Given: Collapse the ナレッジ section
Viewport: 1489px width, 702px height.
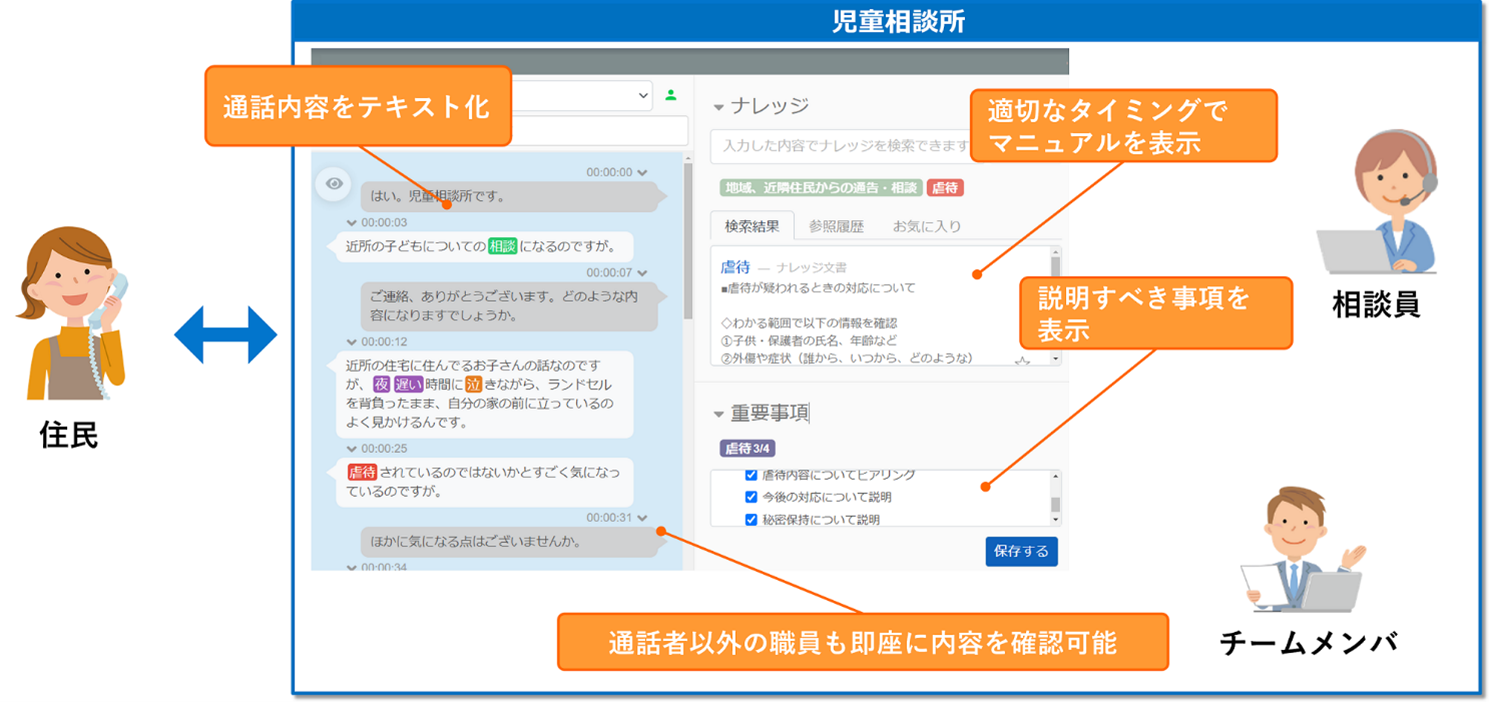Looking at the screenshot, I should click(x=718, y=107).
